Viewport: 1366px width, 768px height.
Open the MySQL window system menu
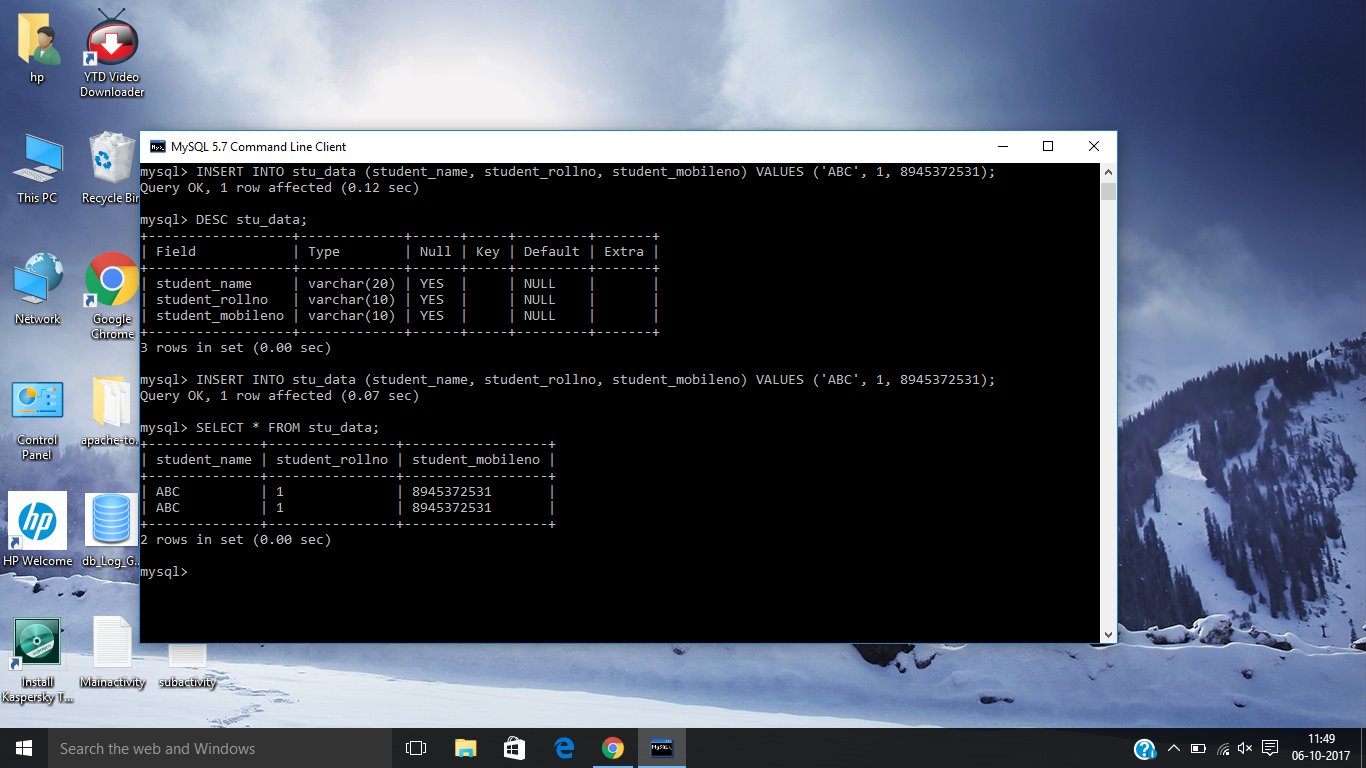(159, 146)
